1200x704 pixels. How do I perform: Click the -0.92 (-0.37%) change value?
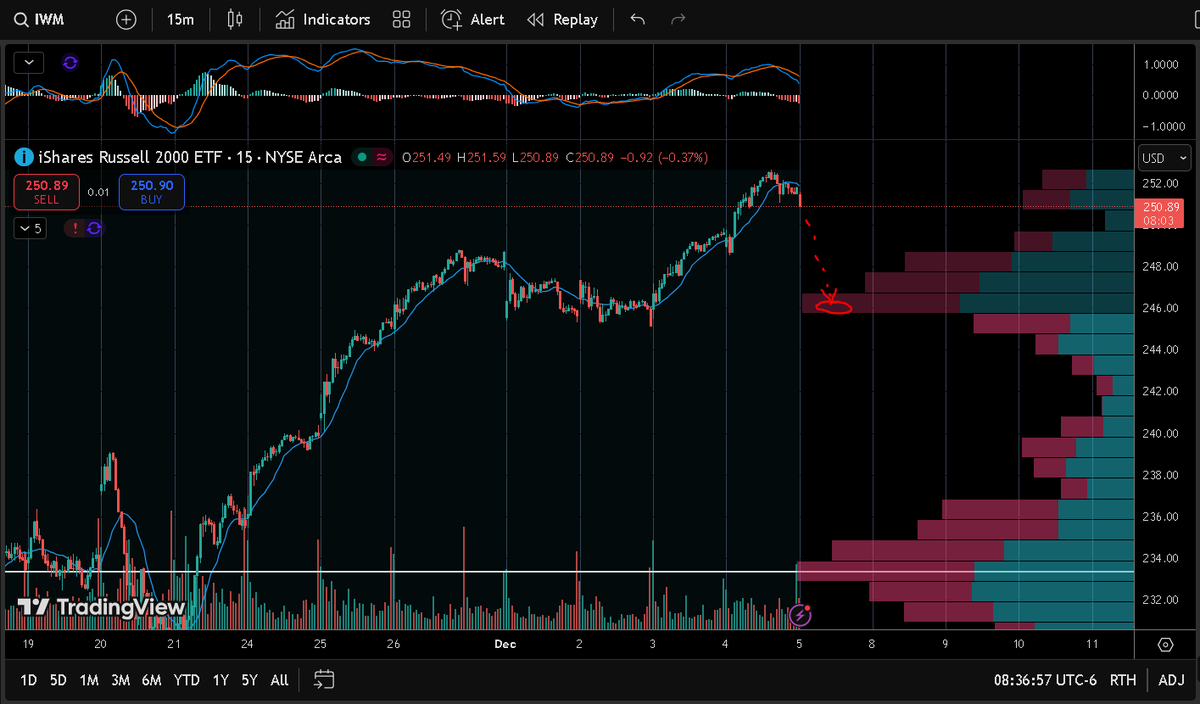click(663, 157)
